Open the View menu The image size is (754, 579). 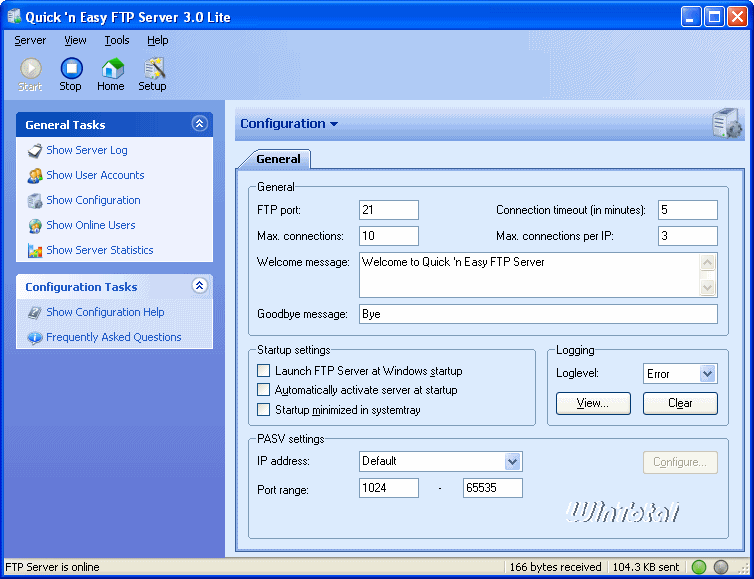click(75, 40)
